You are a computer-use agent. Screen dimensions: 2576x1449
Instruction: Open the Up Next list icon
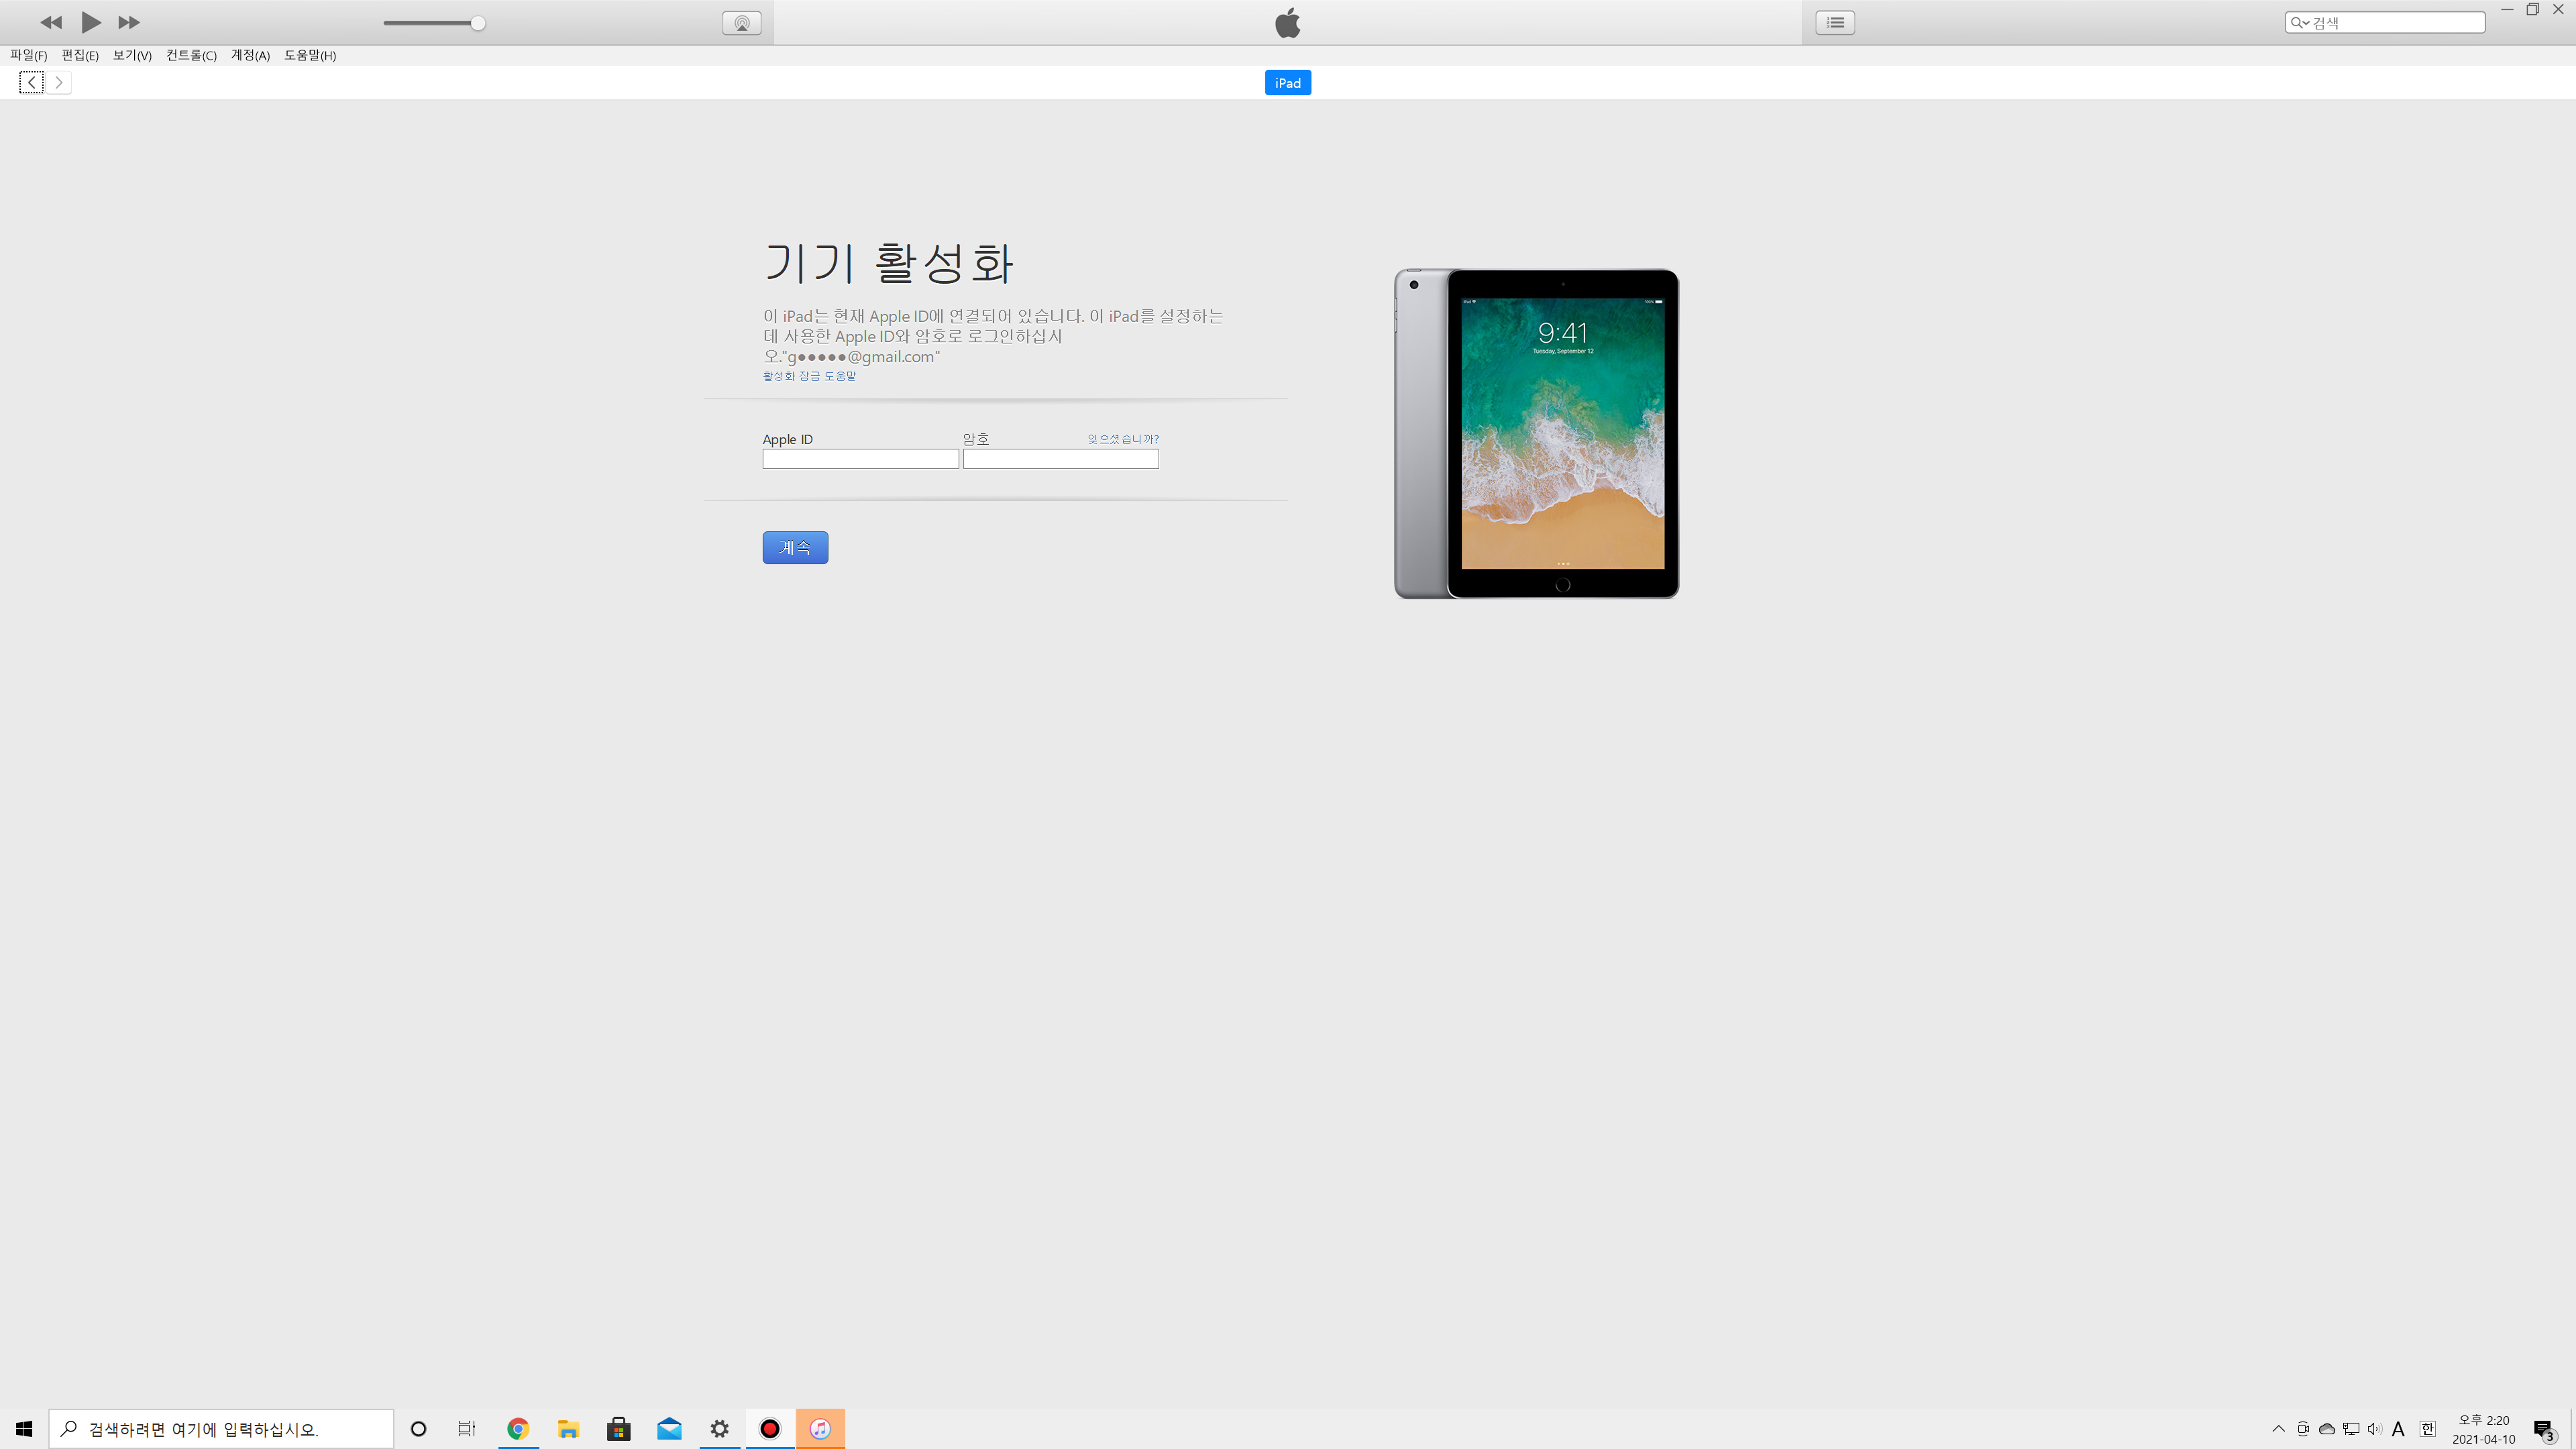1835,22
